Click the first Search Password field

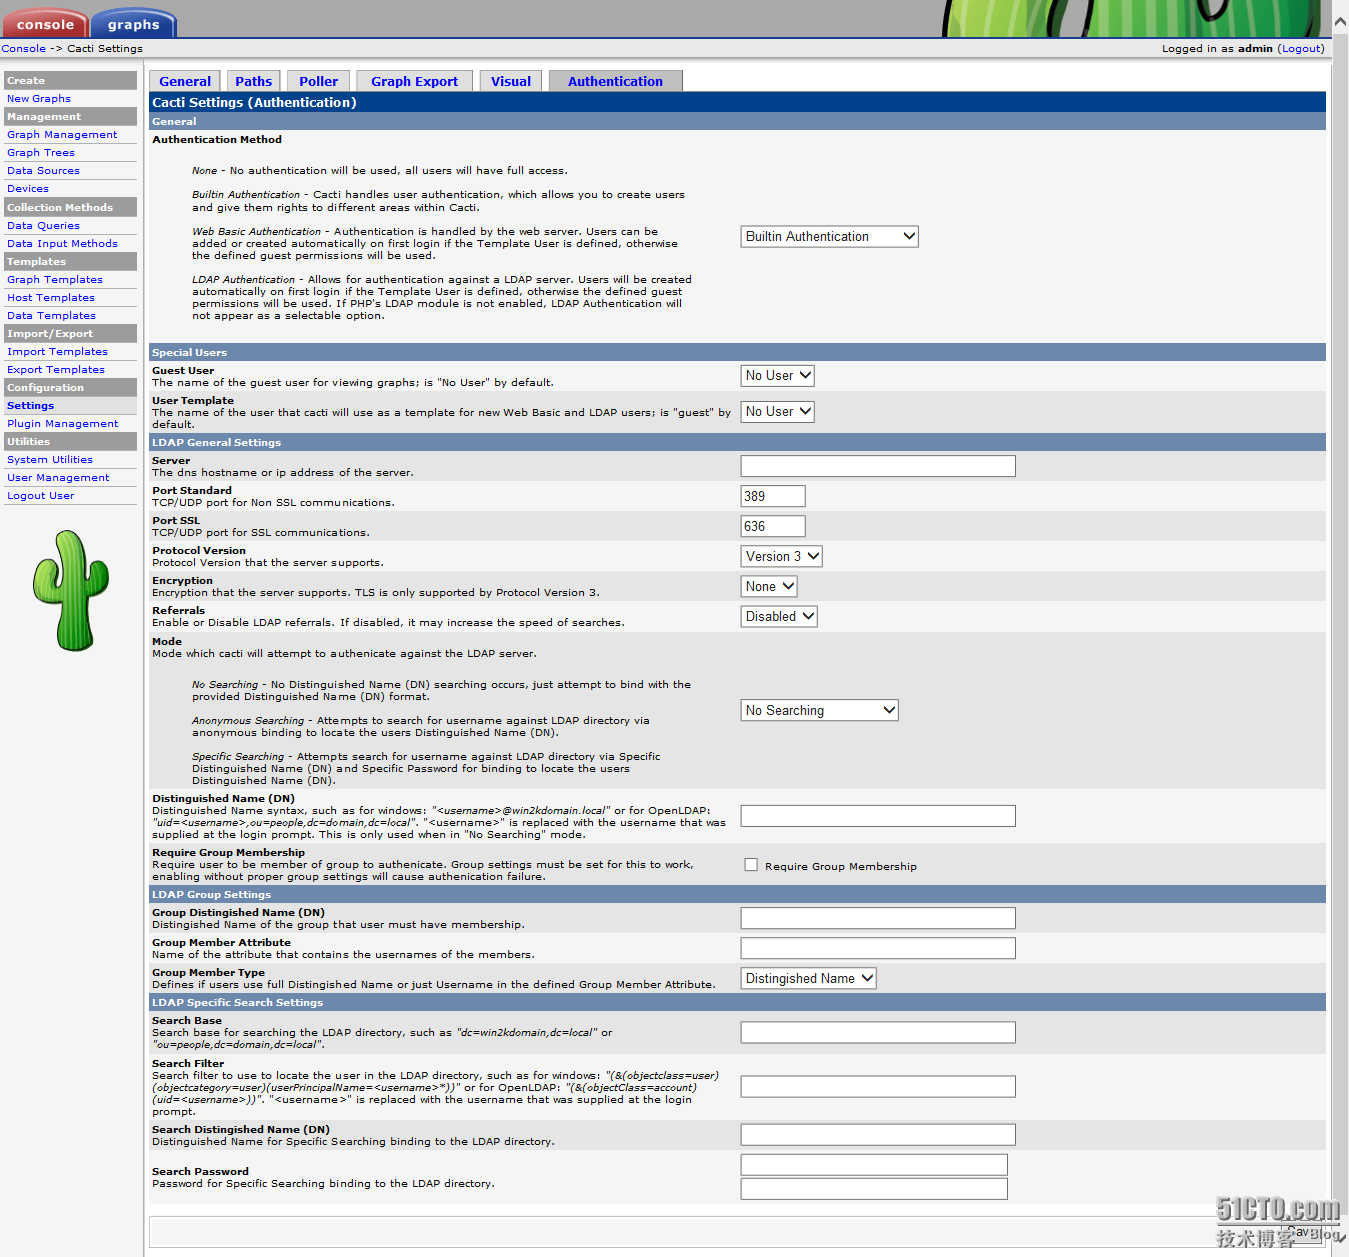tap(874, 1165)
